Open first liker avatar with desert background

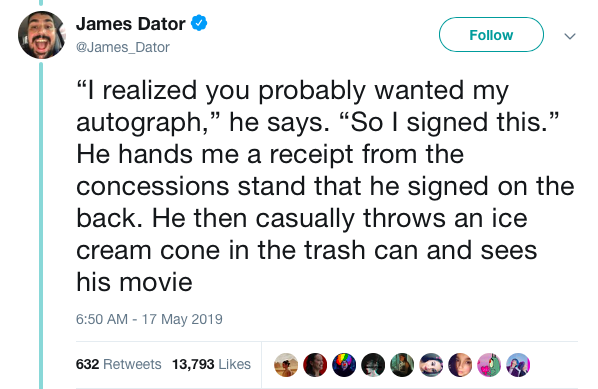pos(286,365)
